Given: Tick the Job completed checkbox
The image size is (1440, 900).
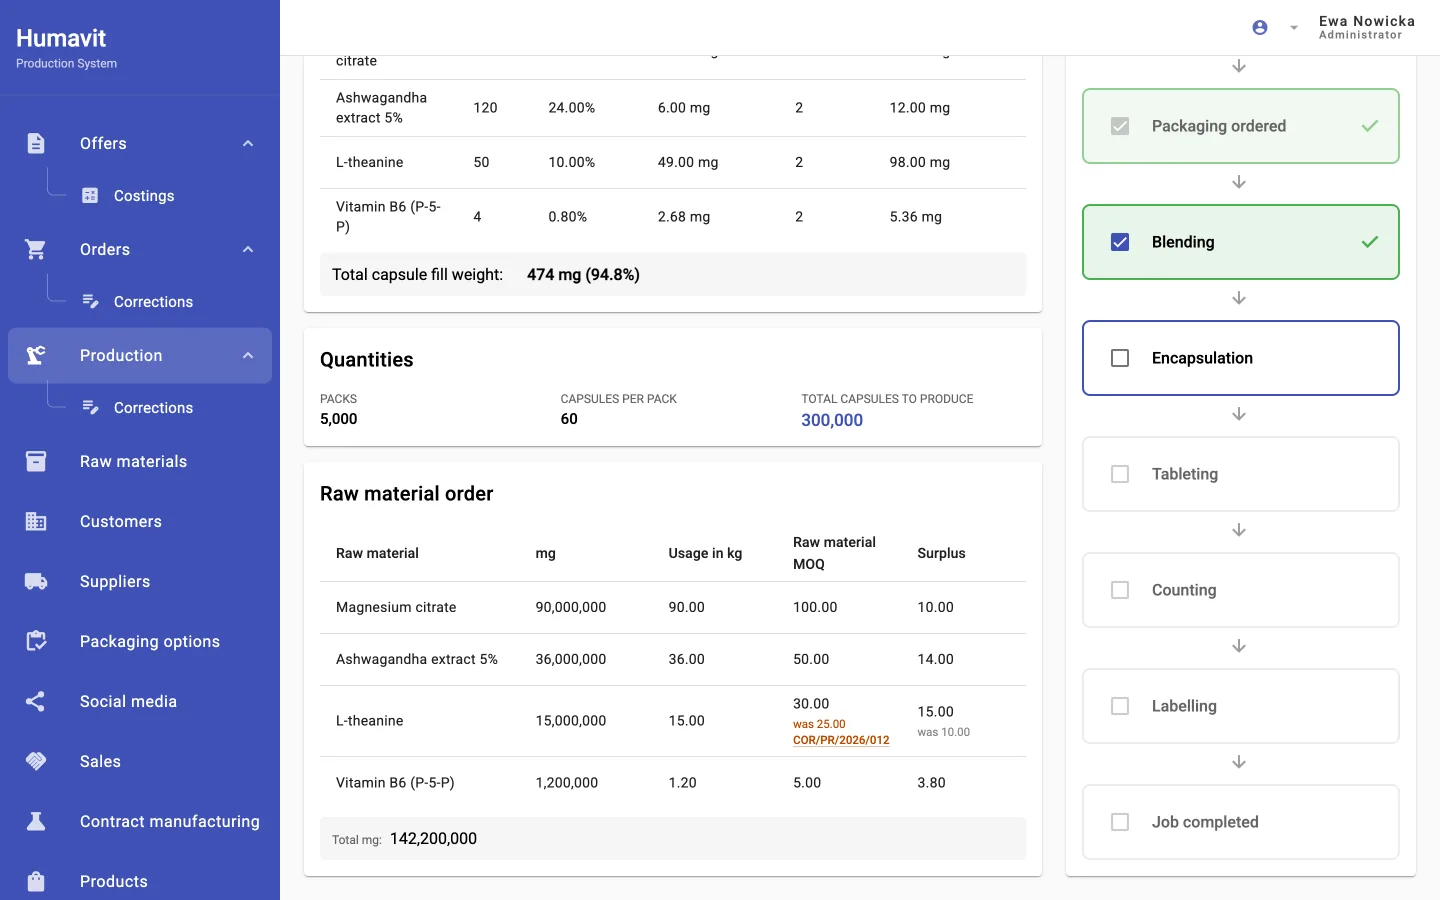Looking at the screenshot, I should 1120,822.
